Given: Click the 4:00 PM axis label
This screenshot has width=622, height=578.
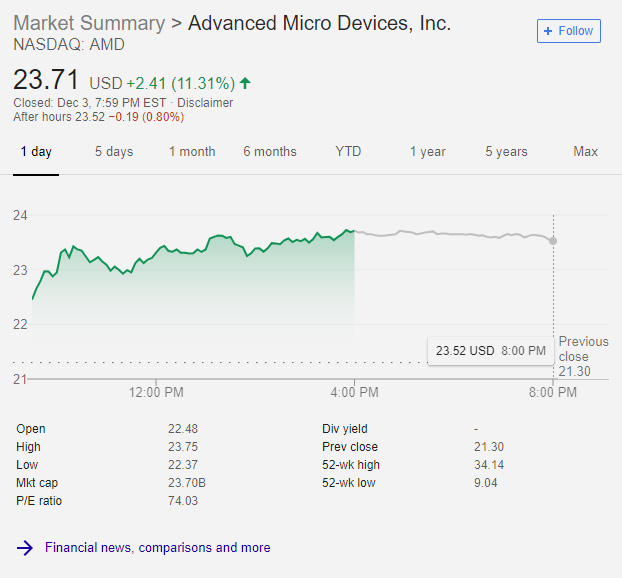Looking at the screenshot, I should coord(355,393).
